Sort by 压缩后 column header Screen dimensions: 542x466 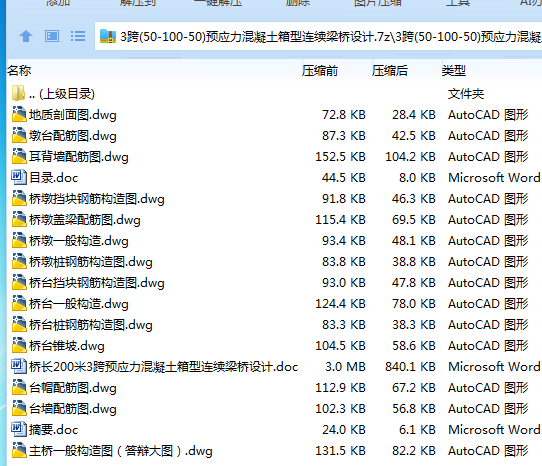coord(390,71)
